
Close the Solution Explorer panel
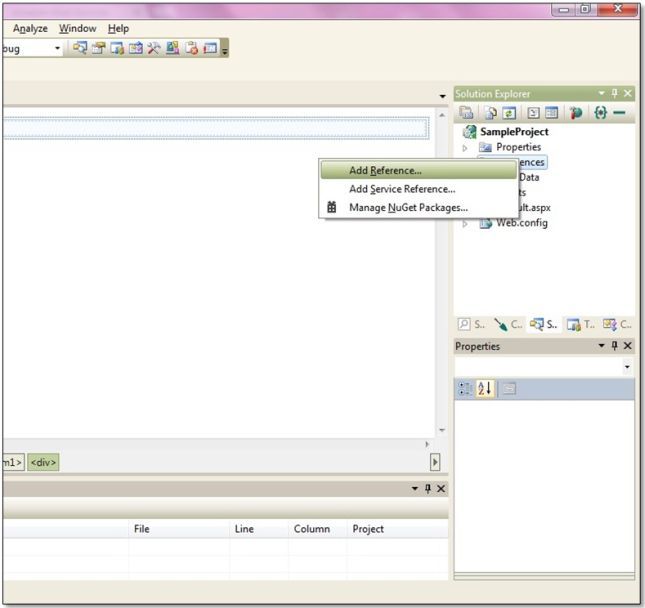(628, 93)
